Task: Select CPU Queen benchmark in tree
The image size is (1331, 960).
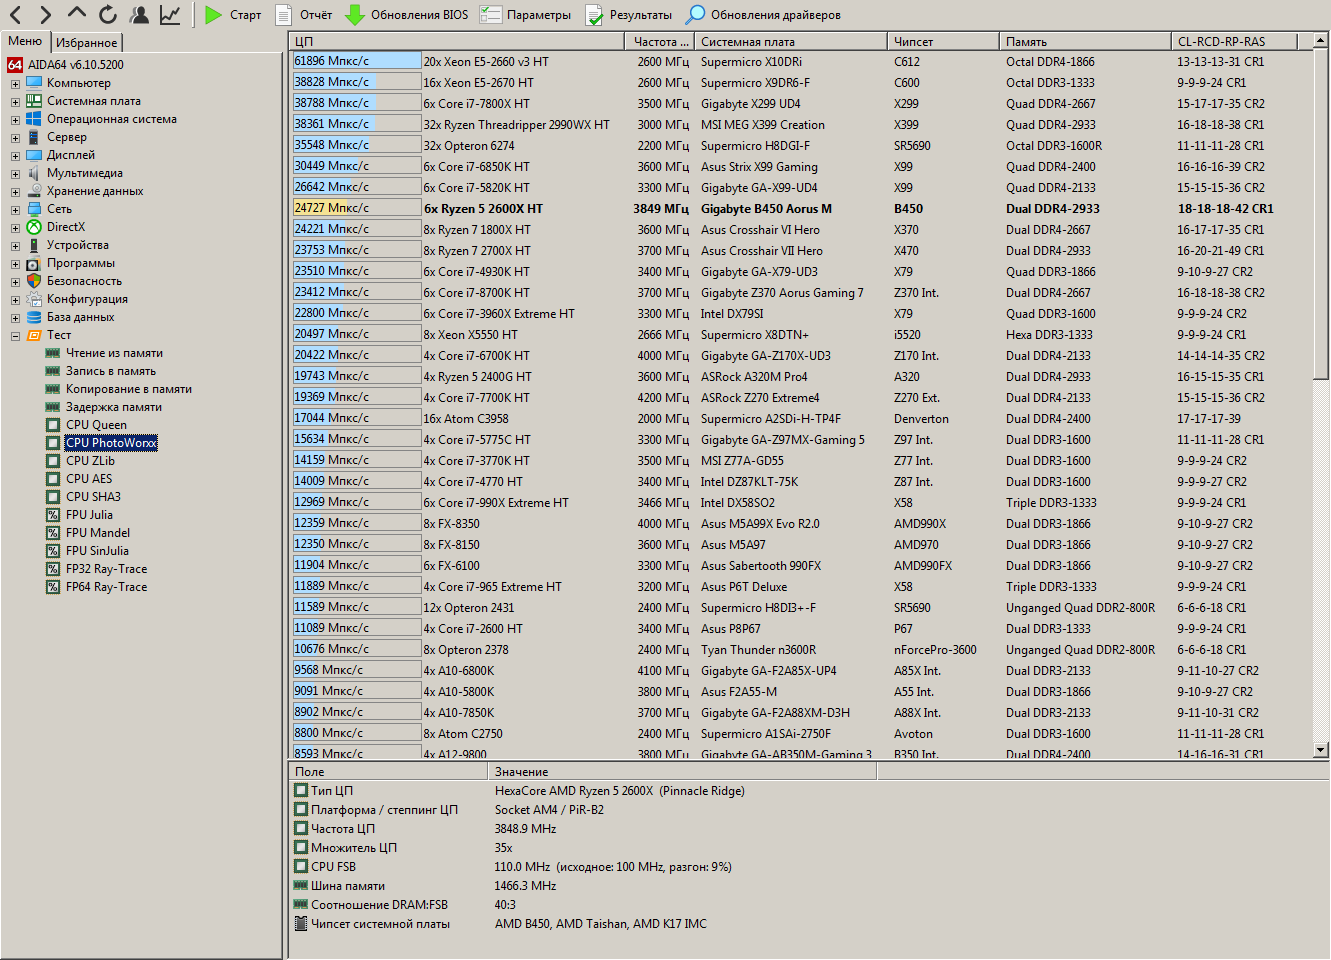Action: pyautogui.click(x=96, y=425)
